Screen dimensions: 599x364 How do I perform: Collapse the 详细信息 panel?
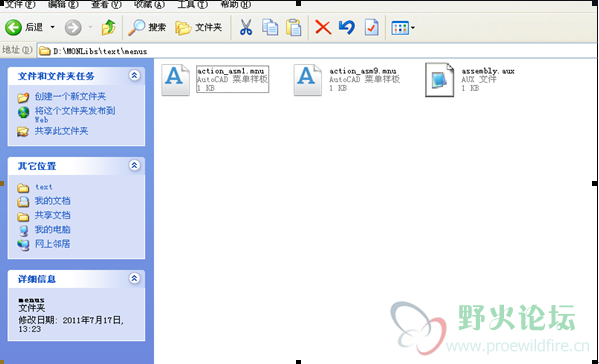[134, 278]
